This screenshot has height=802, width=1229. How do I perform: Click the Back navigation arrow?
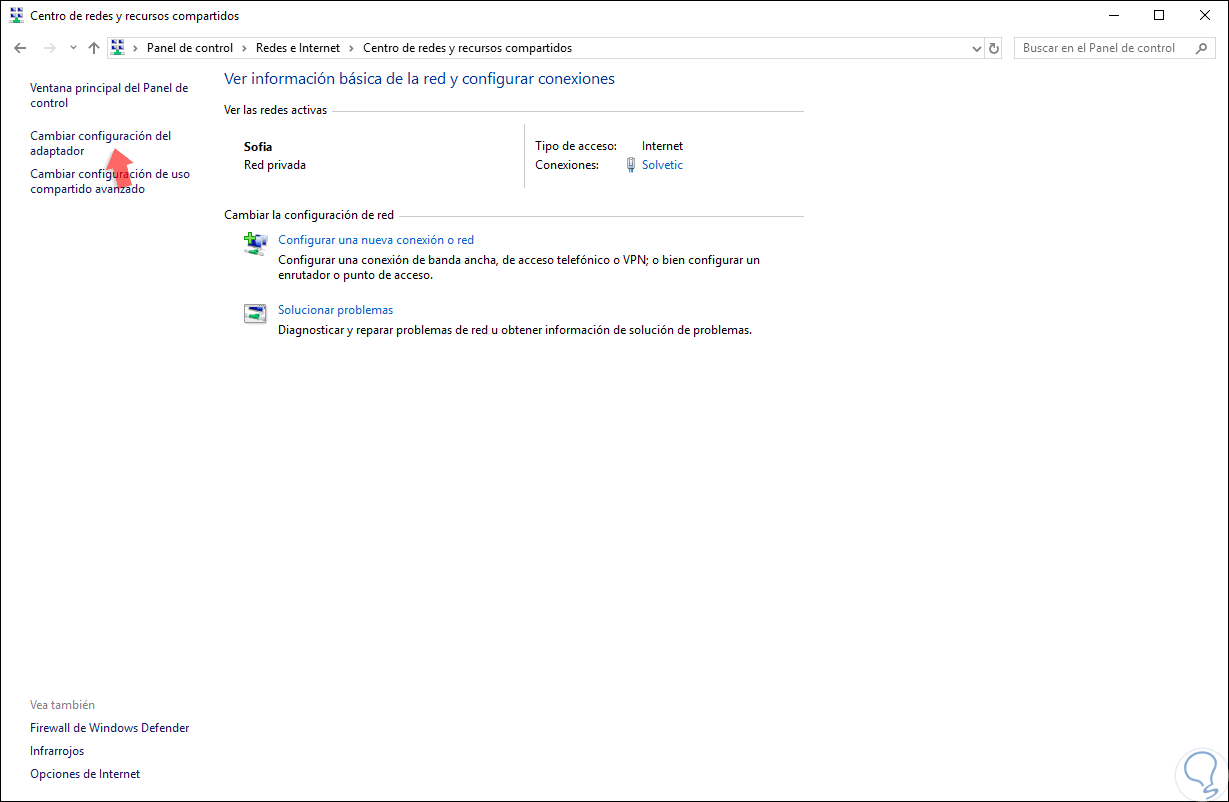[x=20, y=48]
